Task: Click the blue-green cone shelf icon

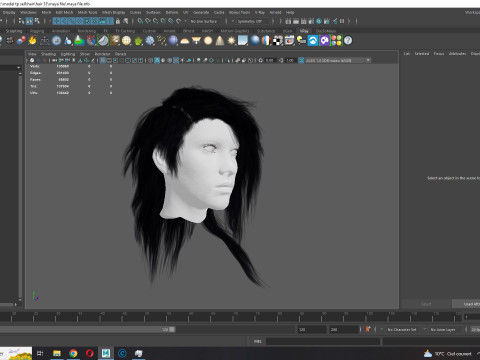Action: [x=79, y=41]
